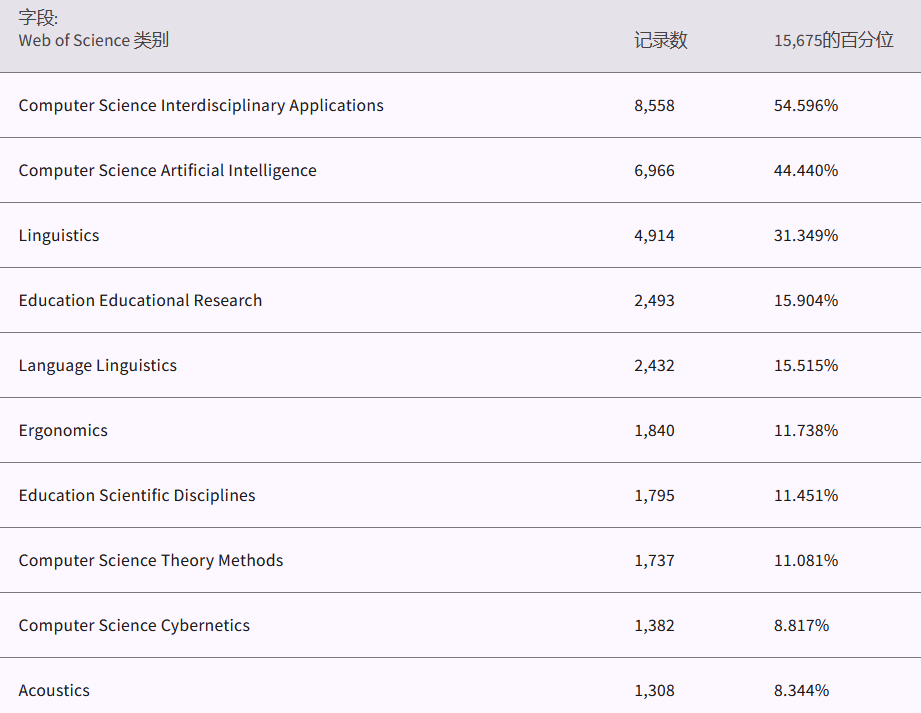This screenshot has width=921, height=713.
Task: Click the Acoustics category name
Action: (x=54, y=690)
